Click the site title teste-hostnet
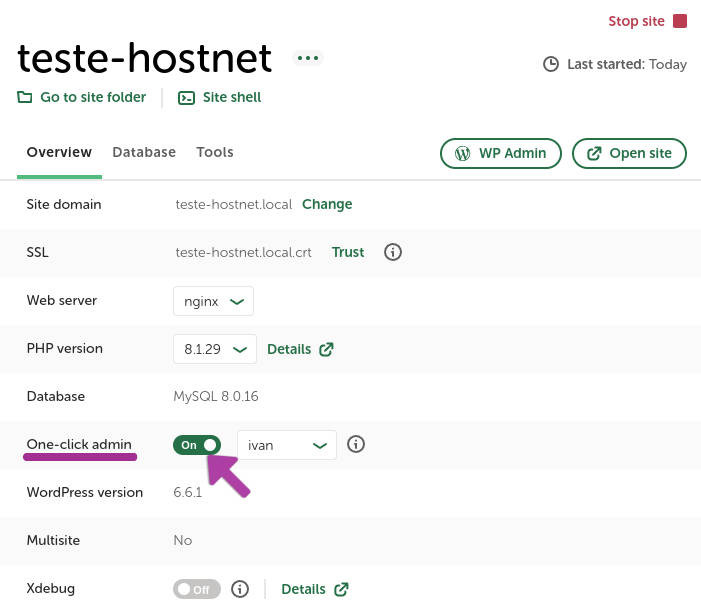The width and height of the screenshot is (701, 613). 144,58
